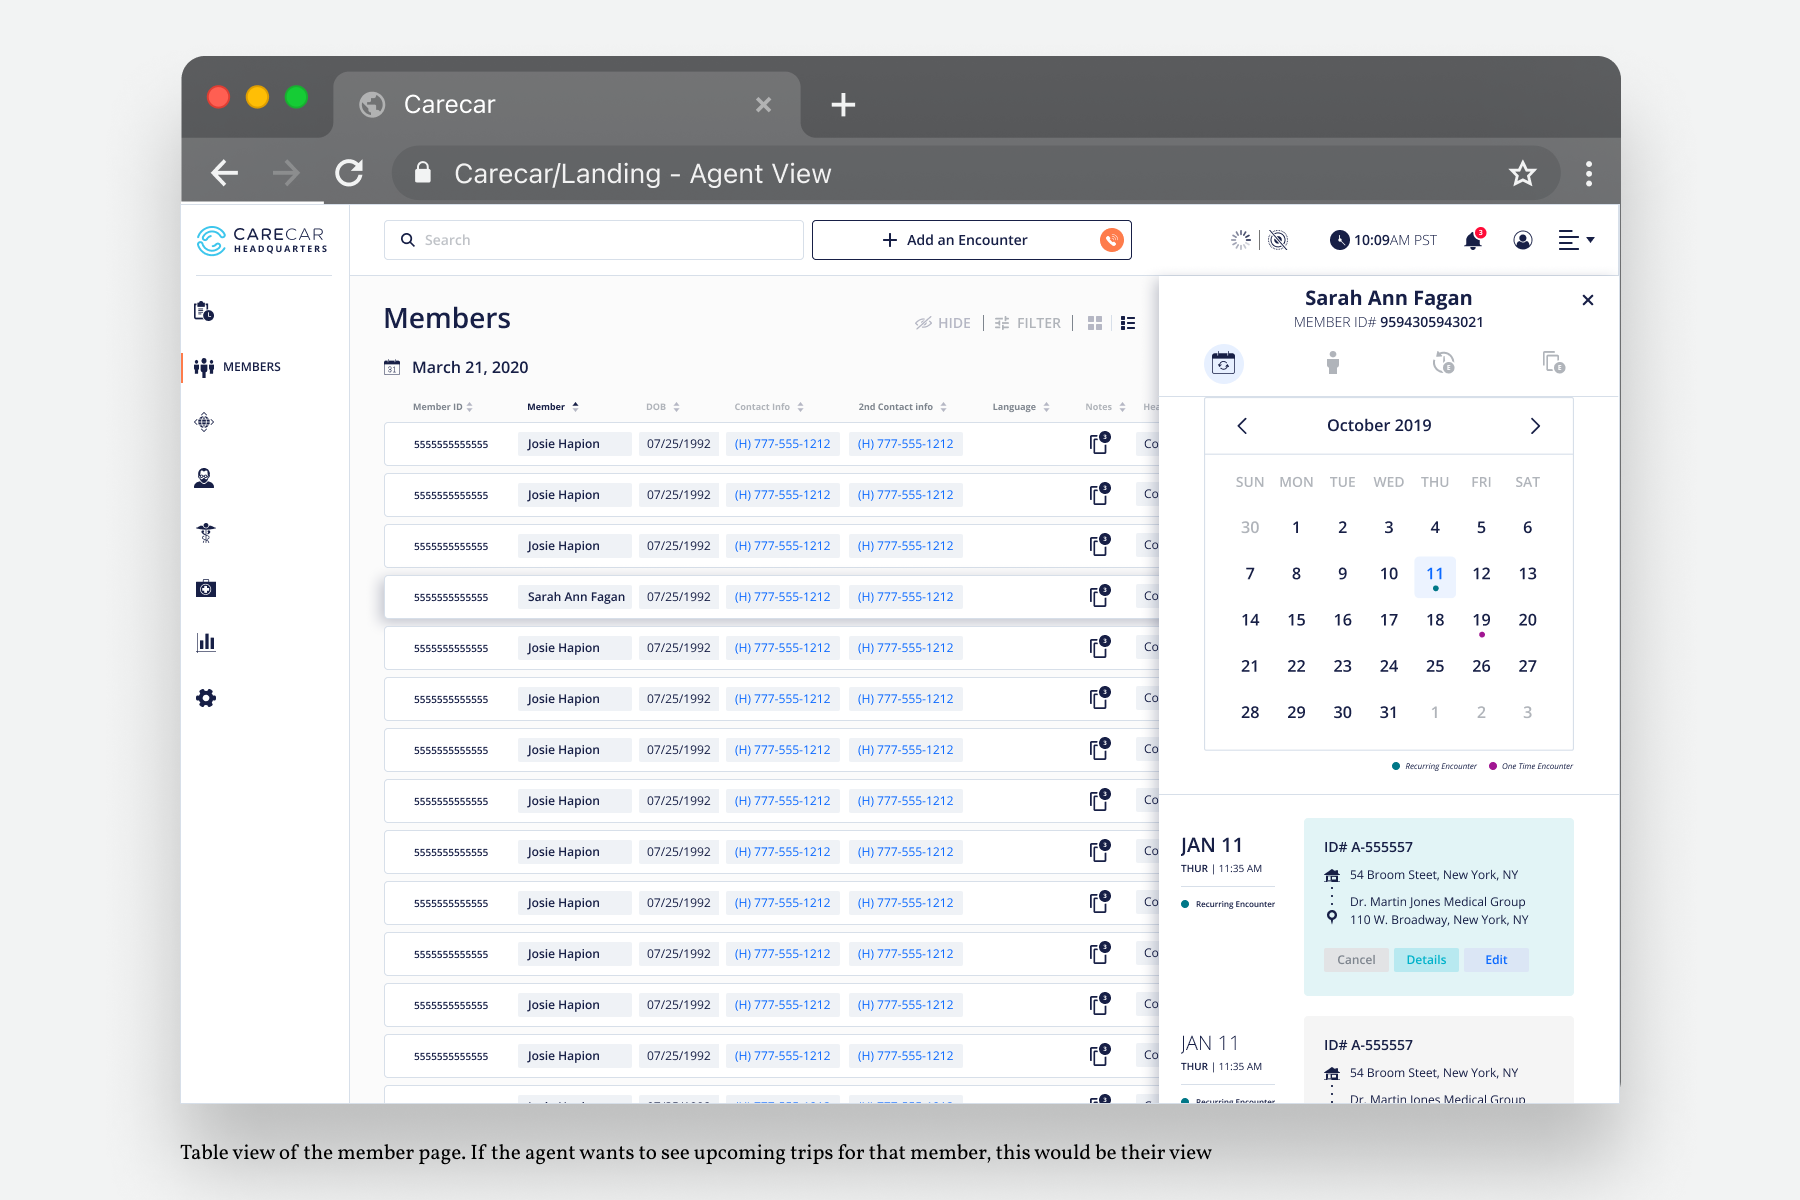1800x1200 pixels.
Task: Open the user profile icon
Action: (x=1522, y=240)
